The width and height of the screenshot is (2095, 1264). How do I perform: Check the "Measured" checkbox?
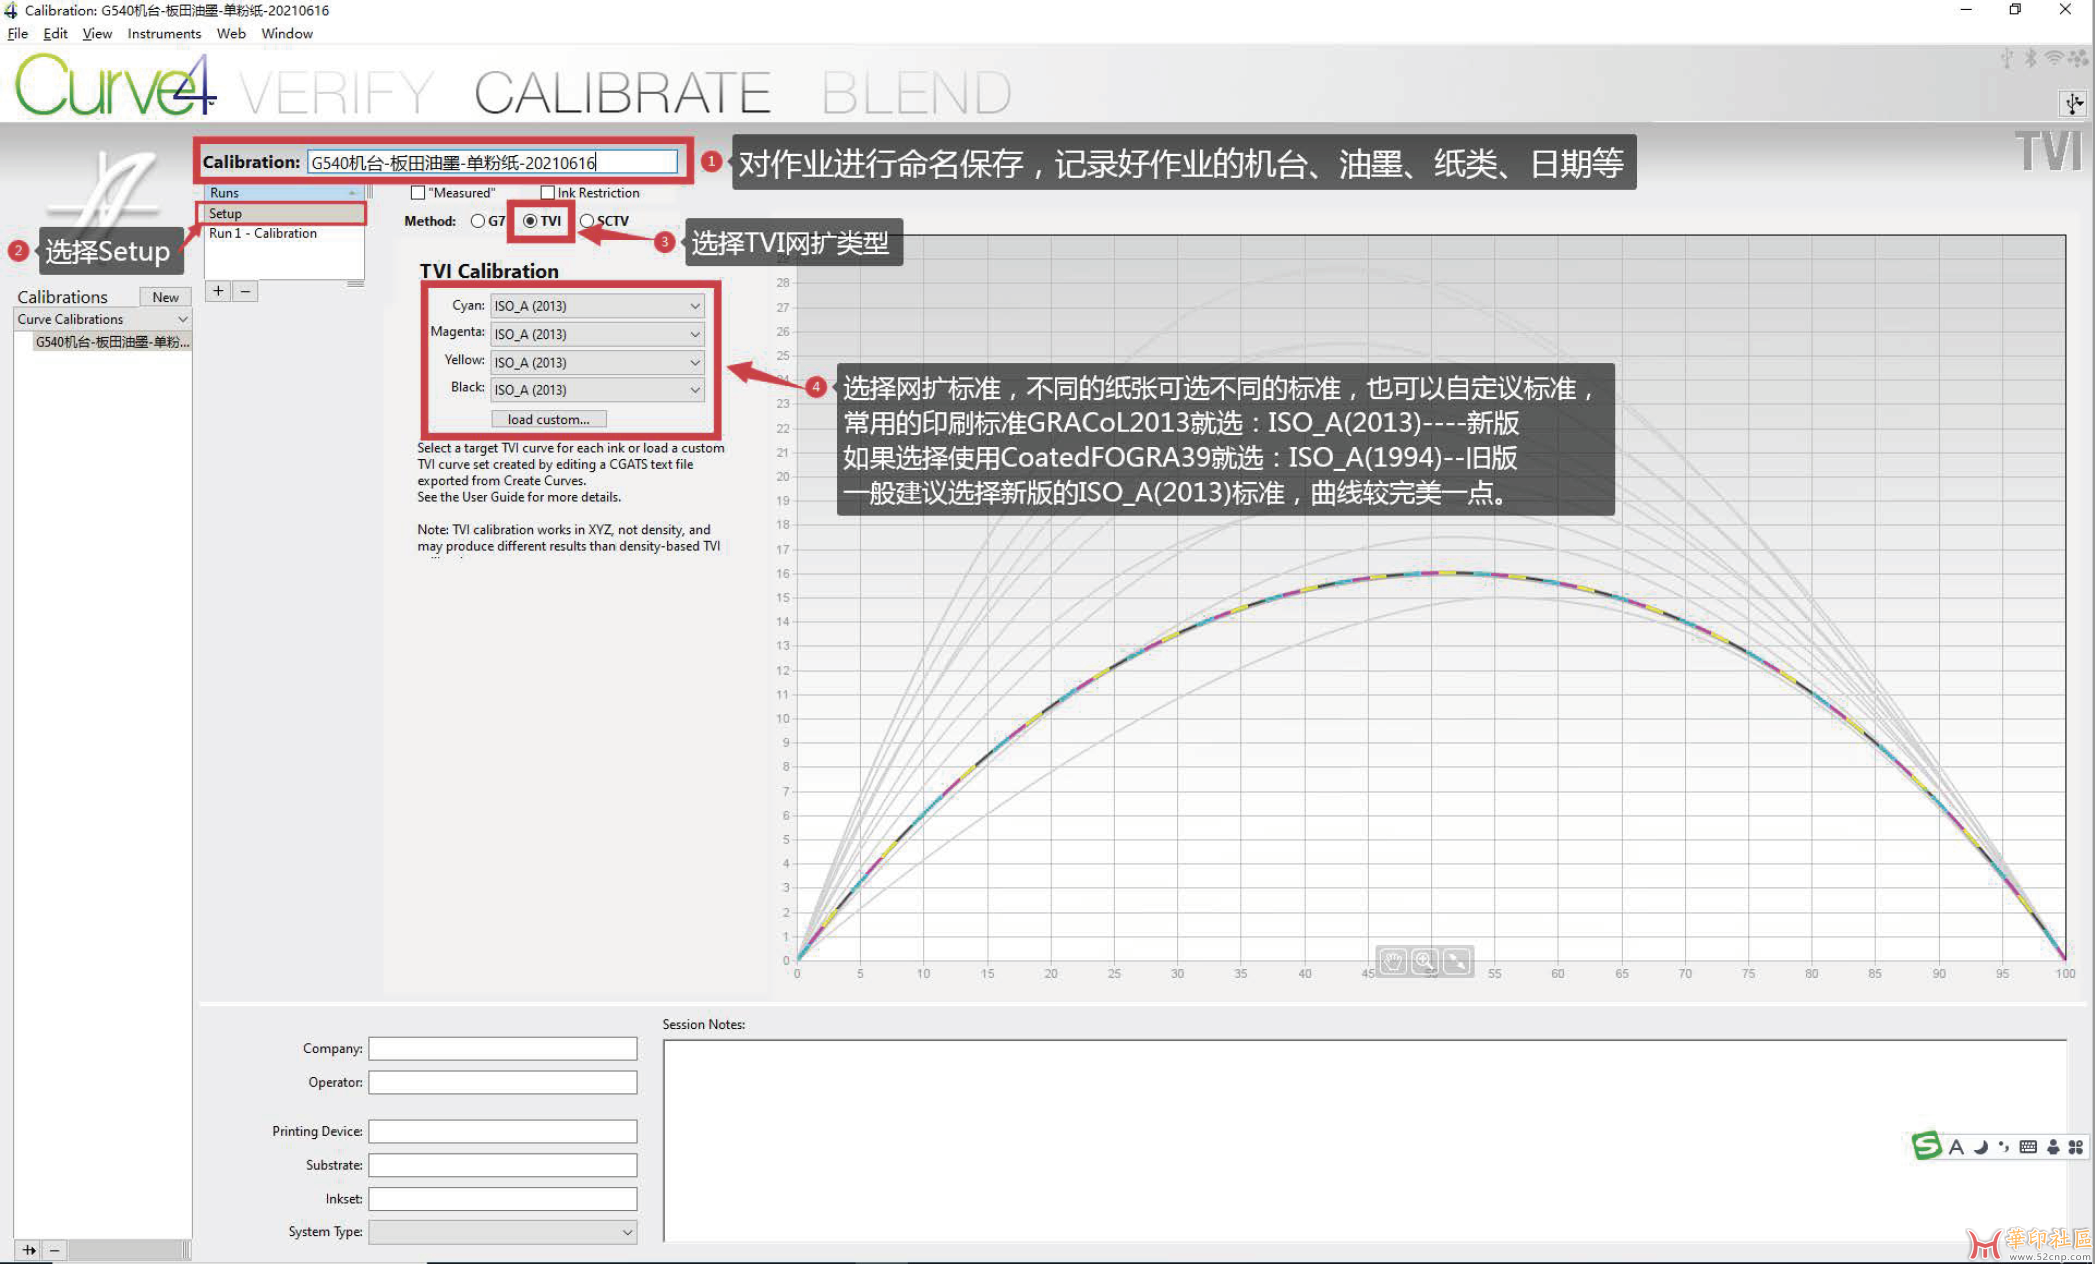click(418, 193)
